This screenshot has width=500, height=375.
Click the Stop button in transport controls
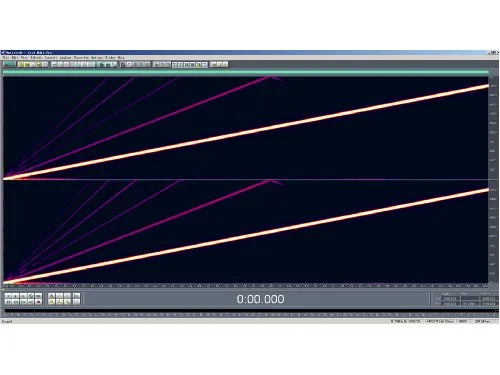point(8,296)
